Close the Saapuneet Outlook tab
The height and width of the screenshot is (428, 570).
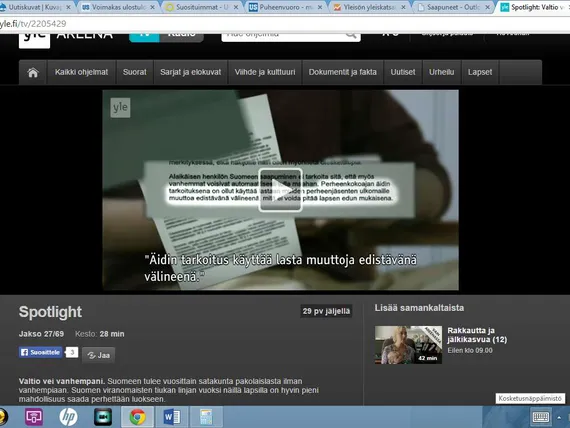(487, 7)
